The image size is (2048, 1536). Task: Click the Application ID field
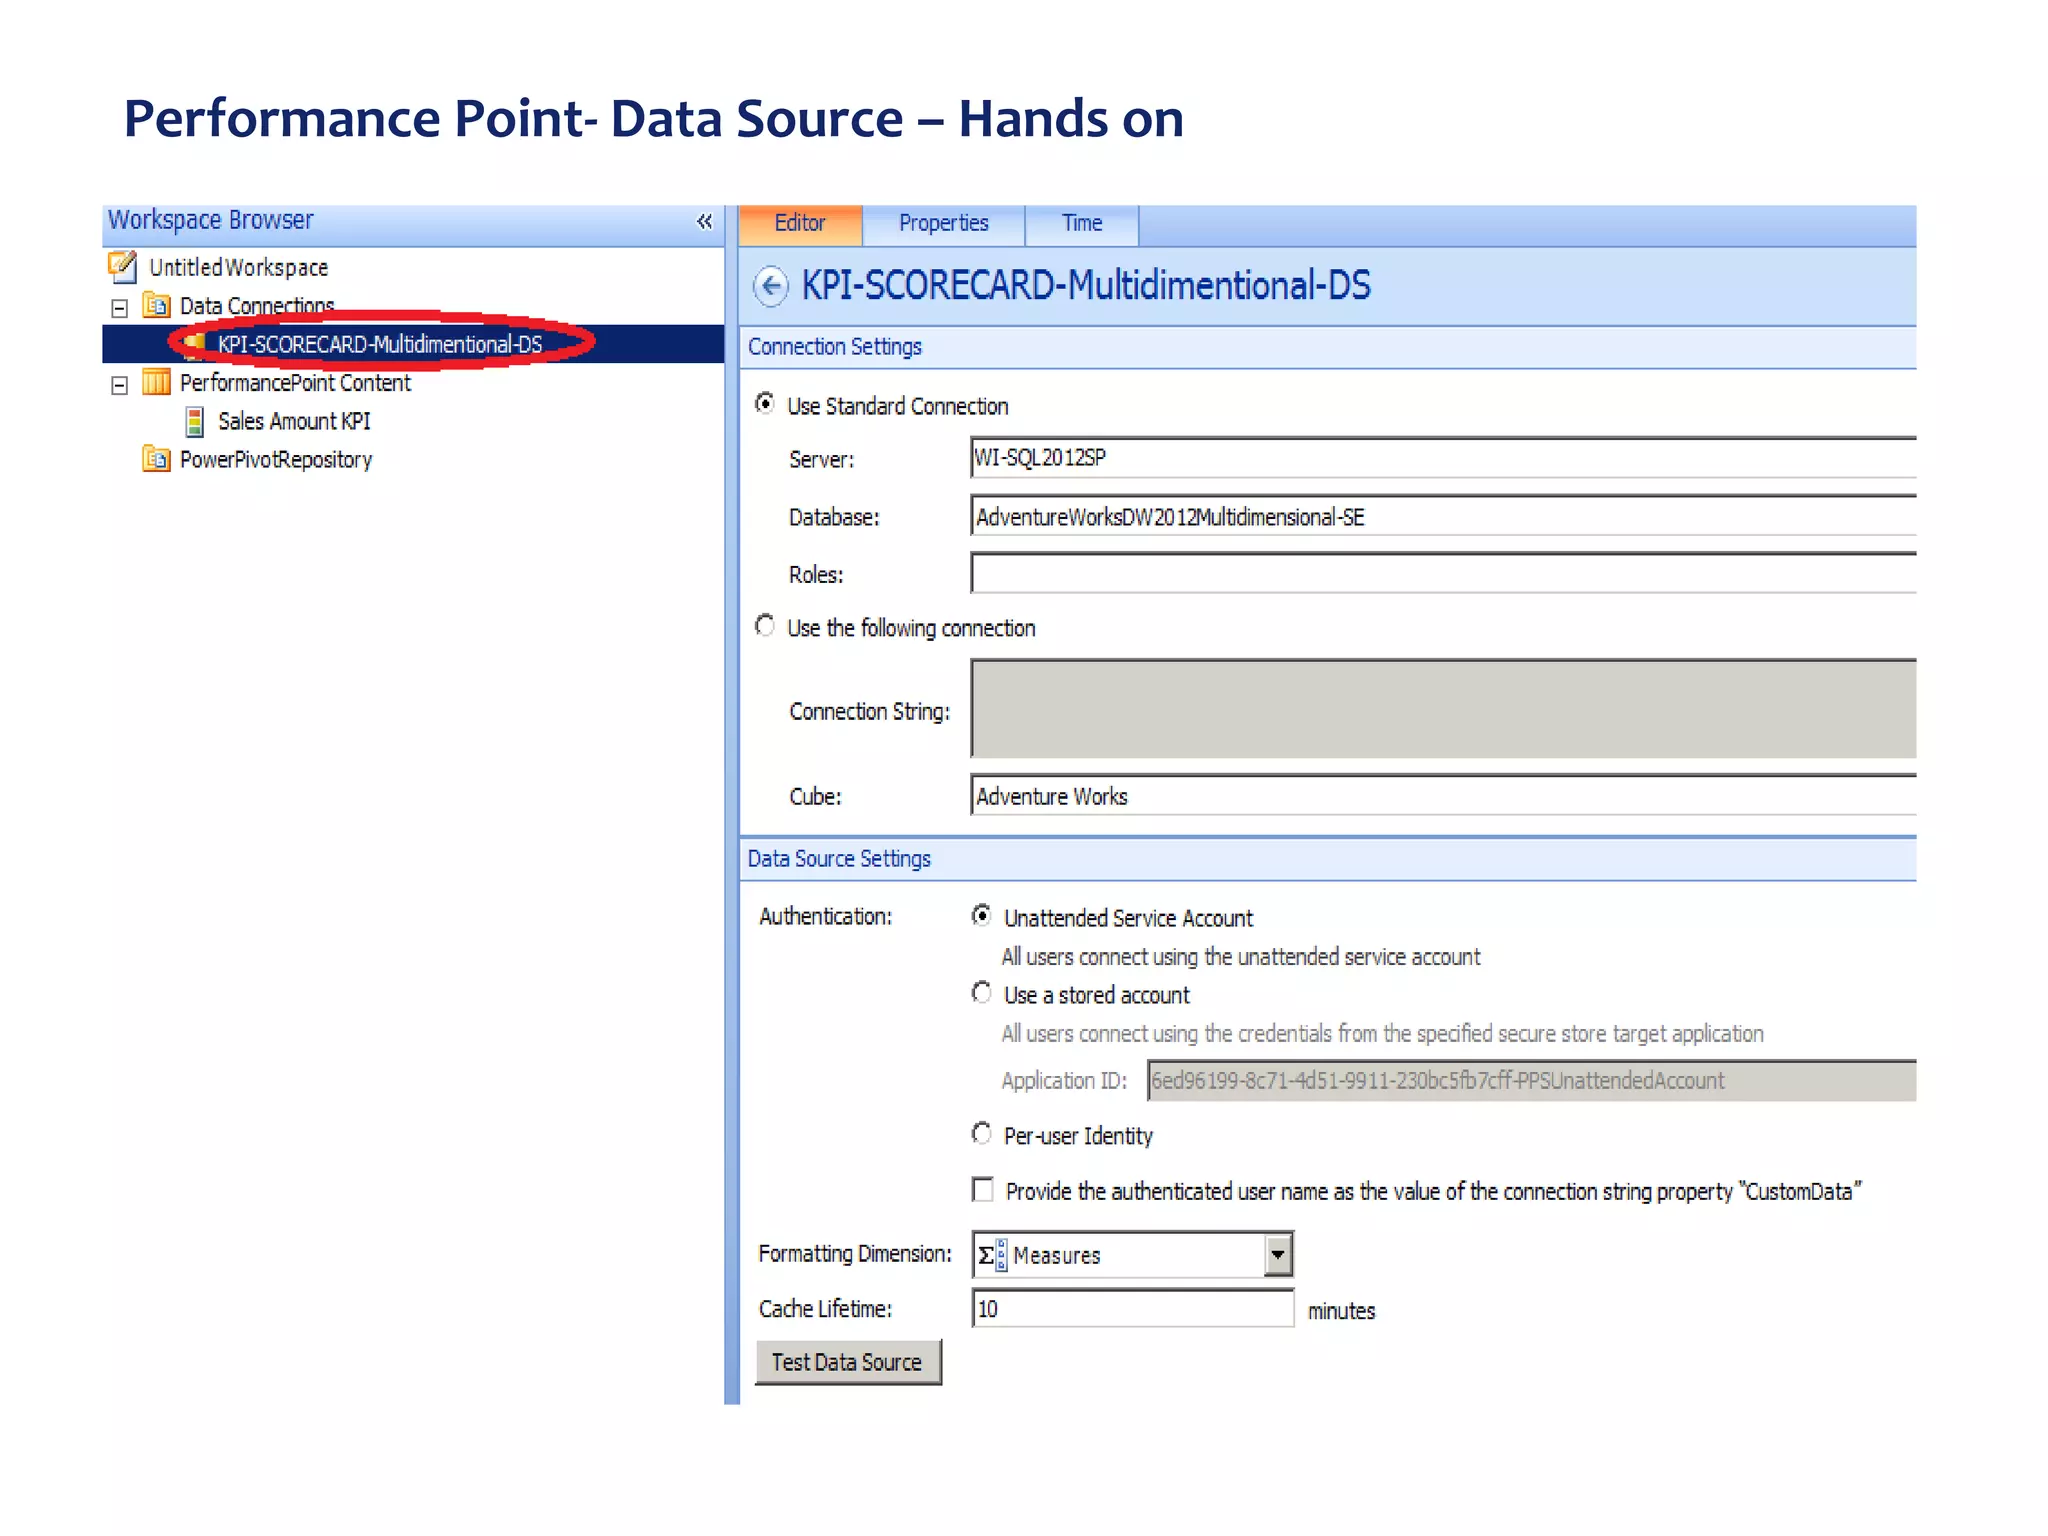(x=1531, y=1081)
